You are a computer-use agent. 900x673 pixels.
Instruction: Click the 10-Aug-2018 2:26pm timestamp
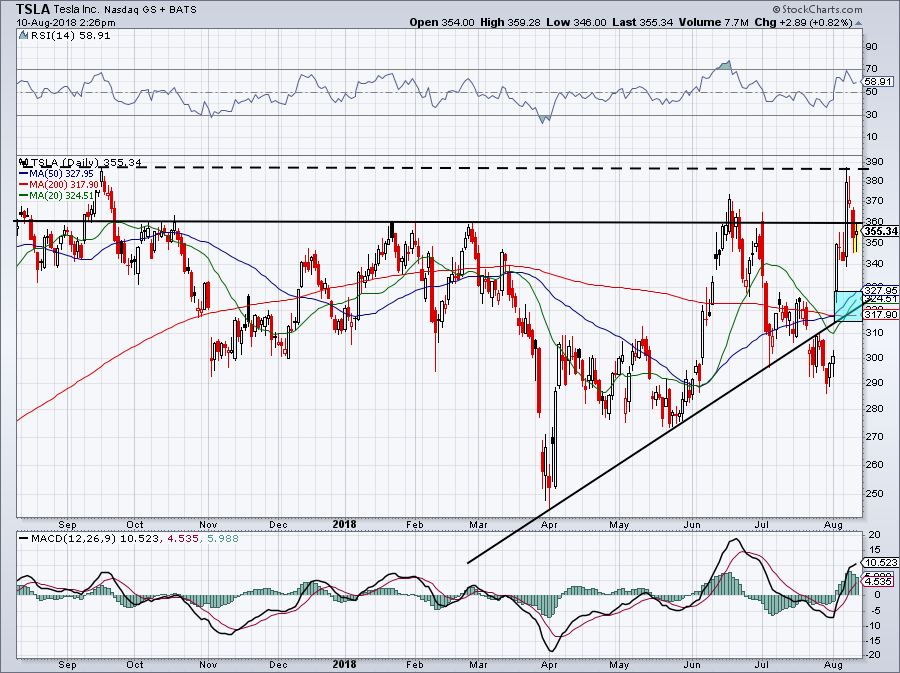(x=65, y=23)
